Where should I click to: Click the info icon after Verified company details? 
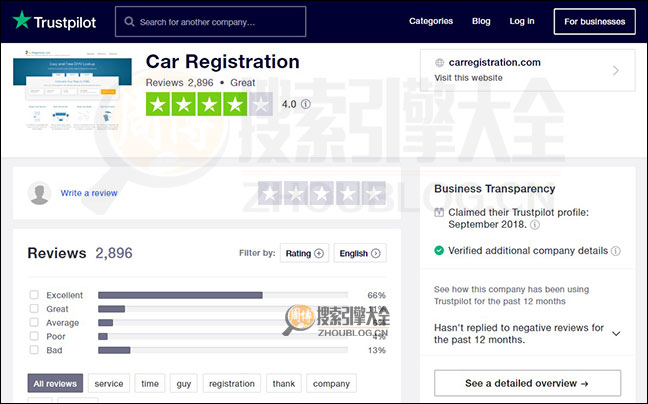(x=616, y=251)
